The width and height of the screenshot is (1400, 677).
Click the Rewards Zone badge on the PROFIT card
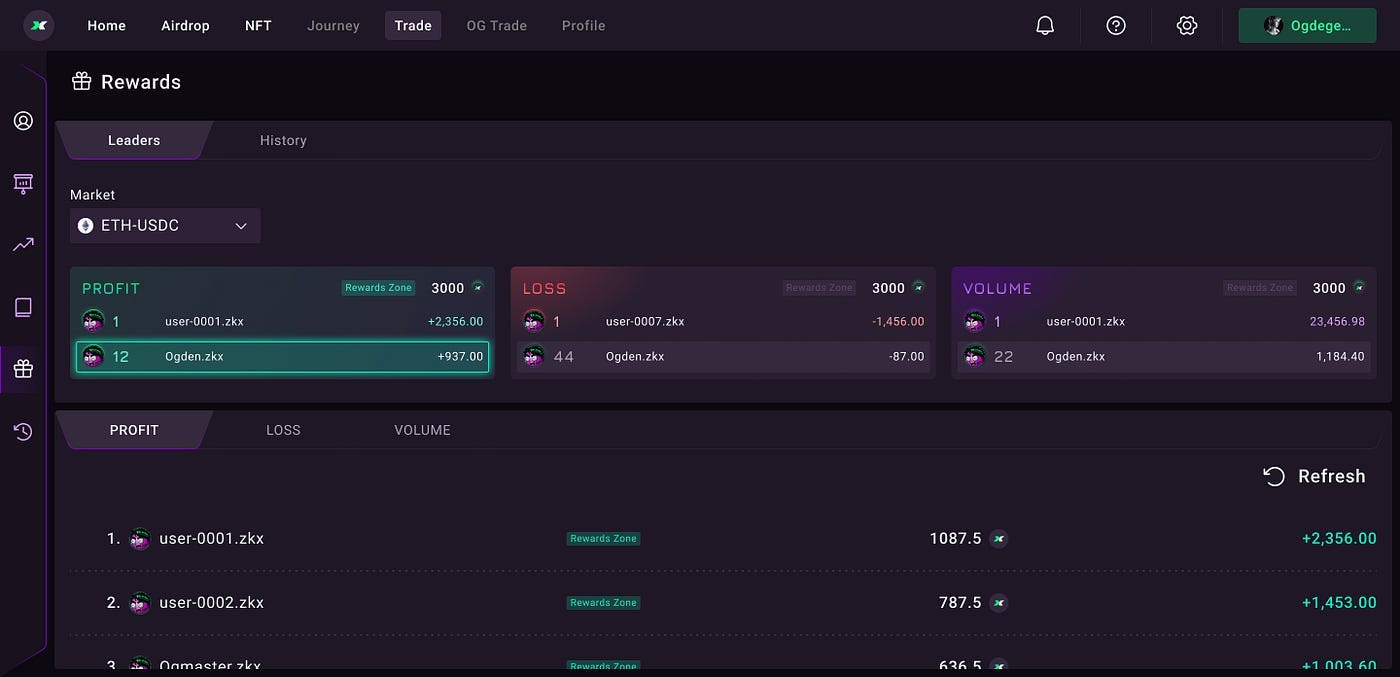pos(378,287)
